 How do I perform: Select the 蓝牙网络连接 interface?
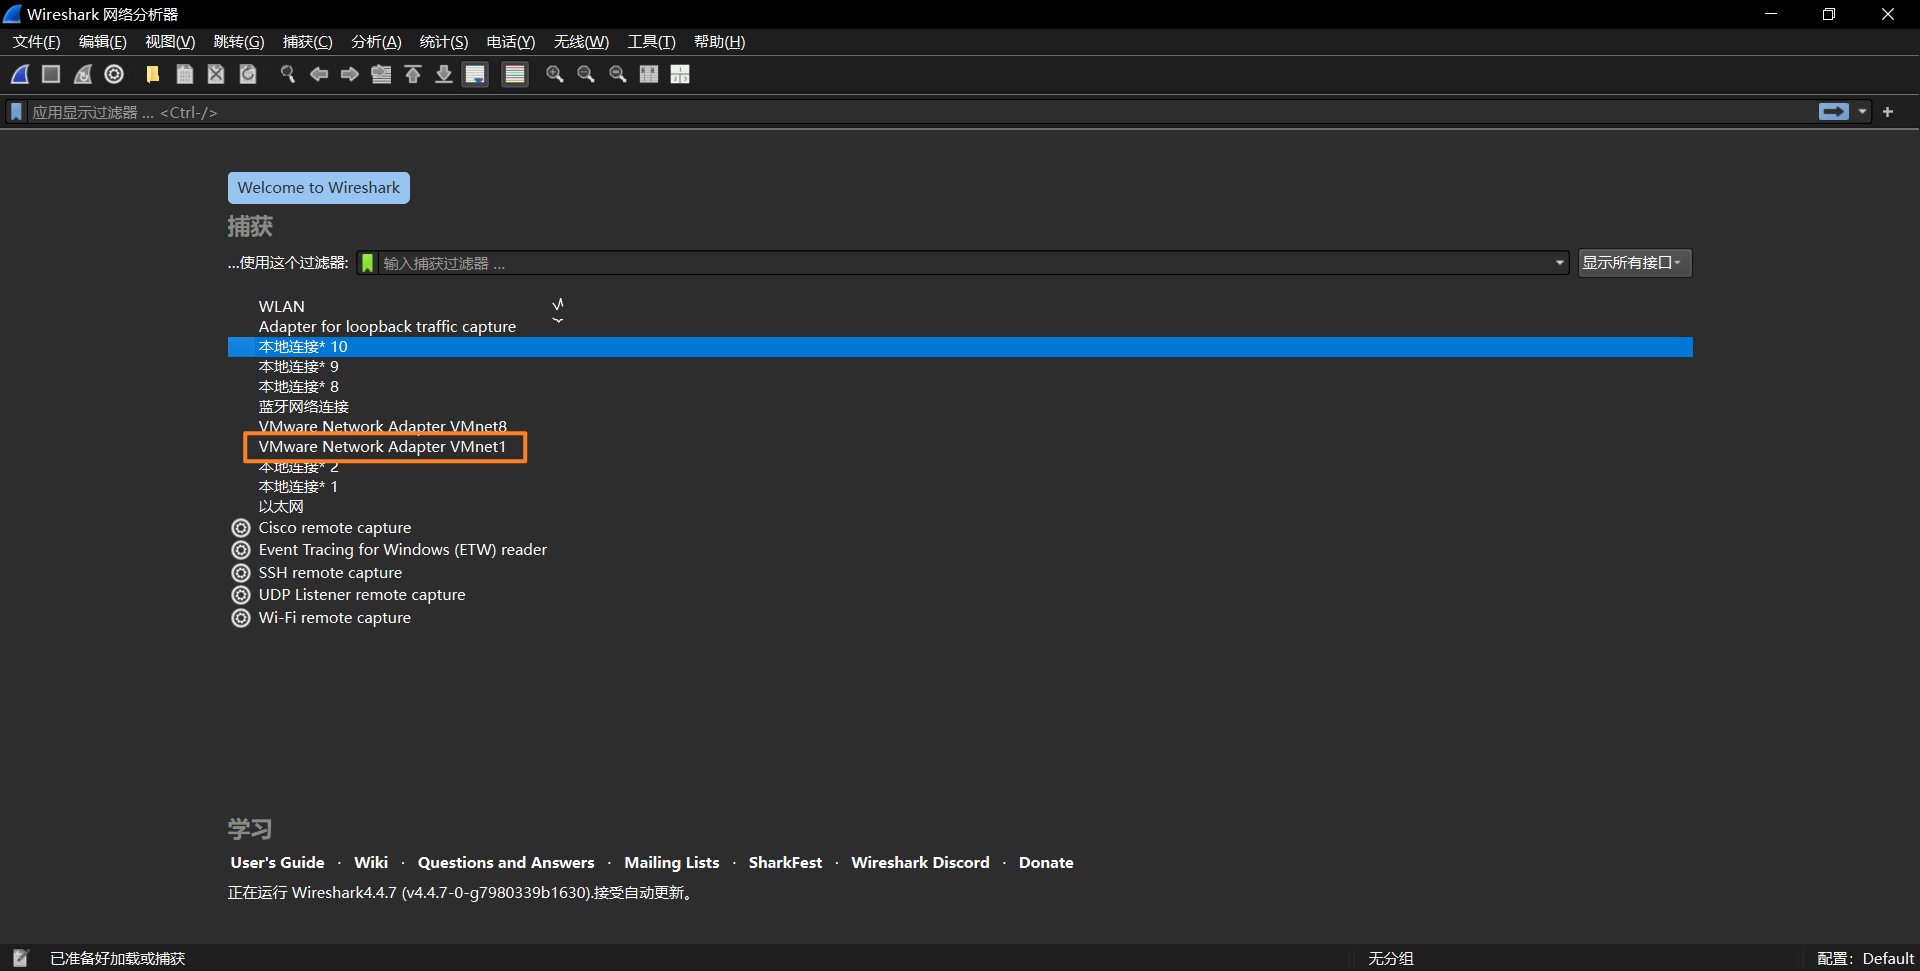(960, 406)
